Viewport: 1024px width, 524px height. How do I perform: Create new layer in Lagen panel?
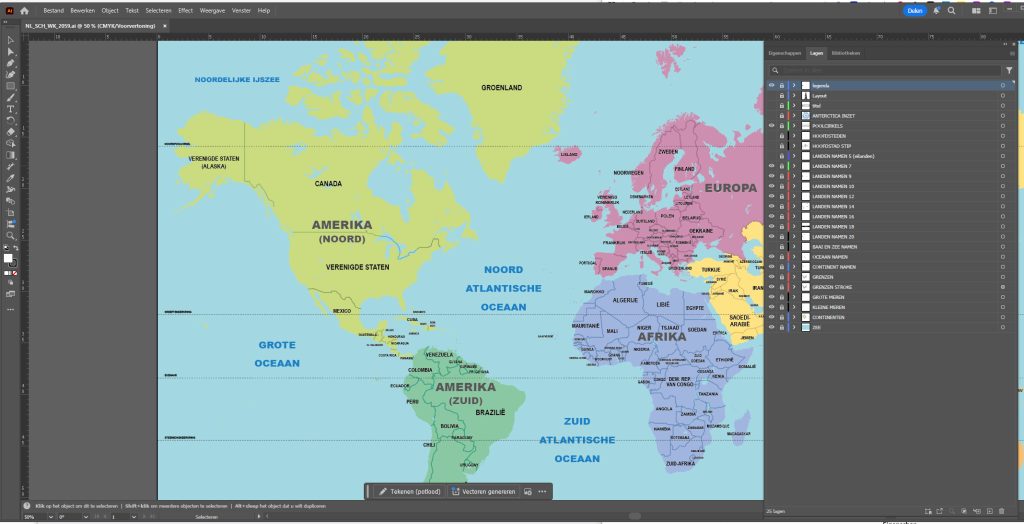[x=989, y=511]
